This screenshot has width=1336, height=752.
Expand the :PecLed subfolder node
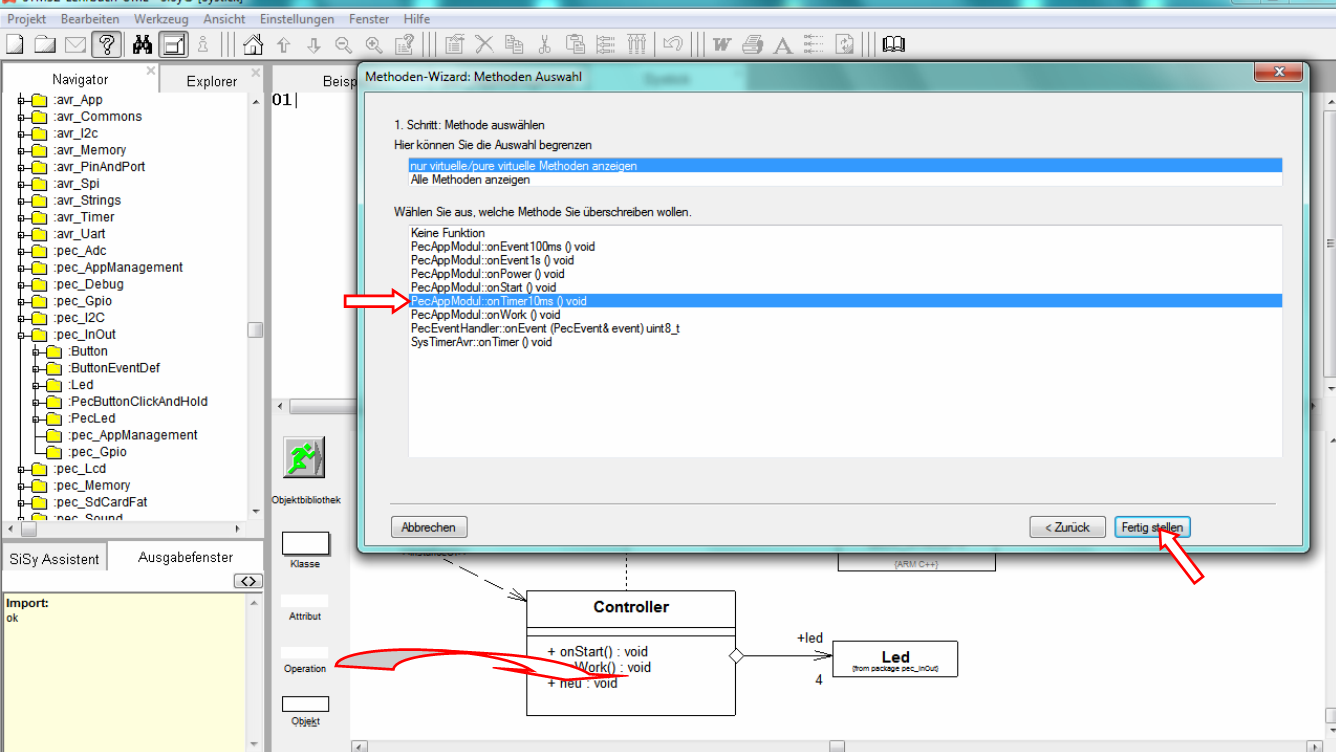(35, 418)
